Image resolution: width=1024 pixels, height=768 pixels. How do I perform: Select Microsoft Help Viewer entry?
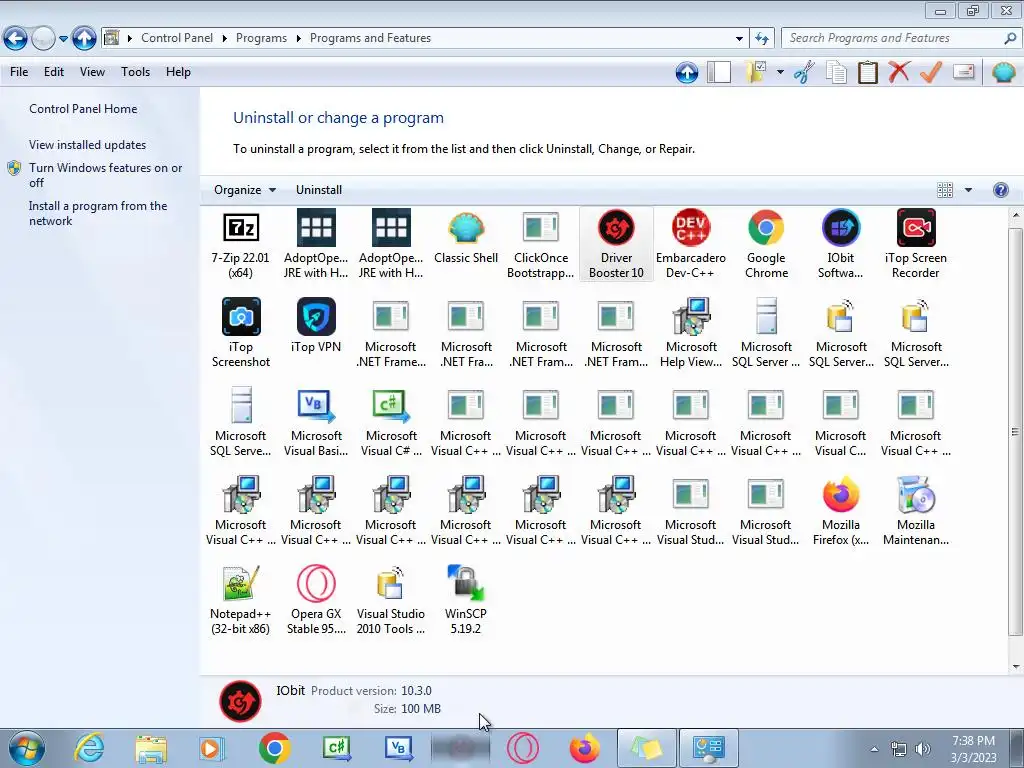tap(691, 332)
